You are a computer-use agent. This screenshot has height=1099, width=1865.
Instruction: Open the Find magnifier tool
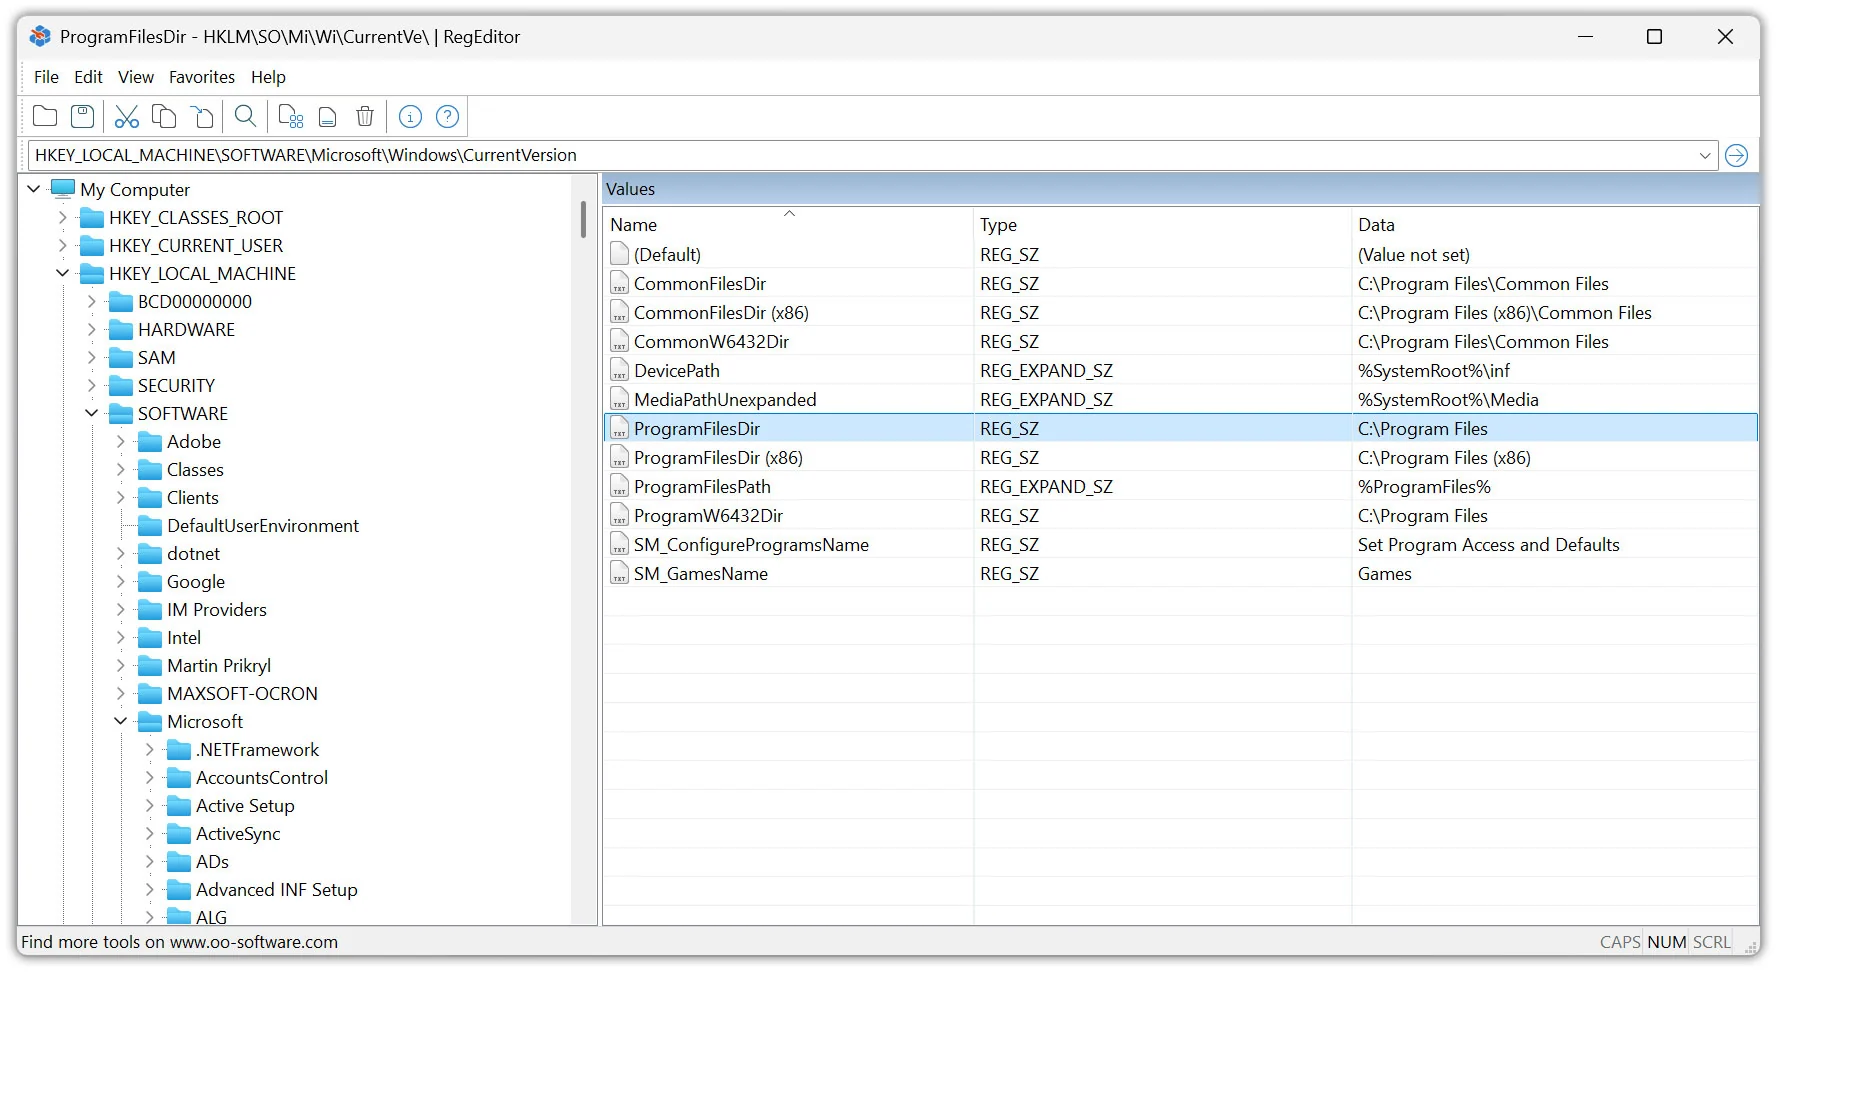click(245, 116)
